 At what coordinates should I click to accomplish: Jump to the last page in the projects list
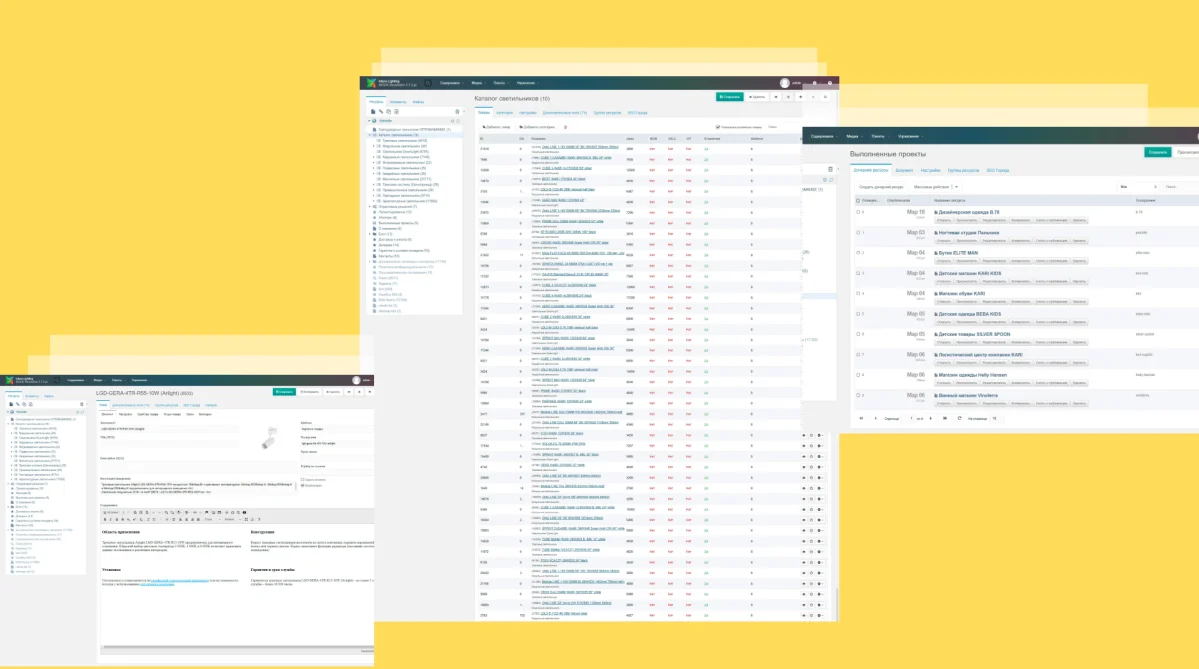[945, 418]
